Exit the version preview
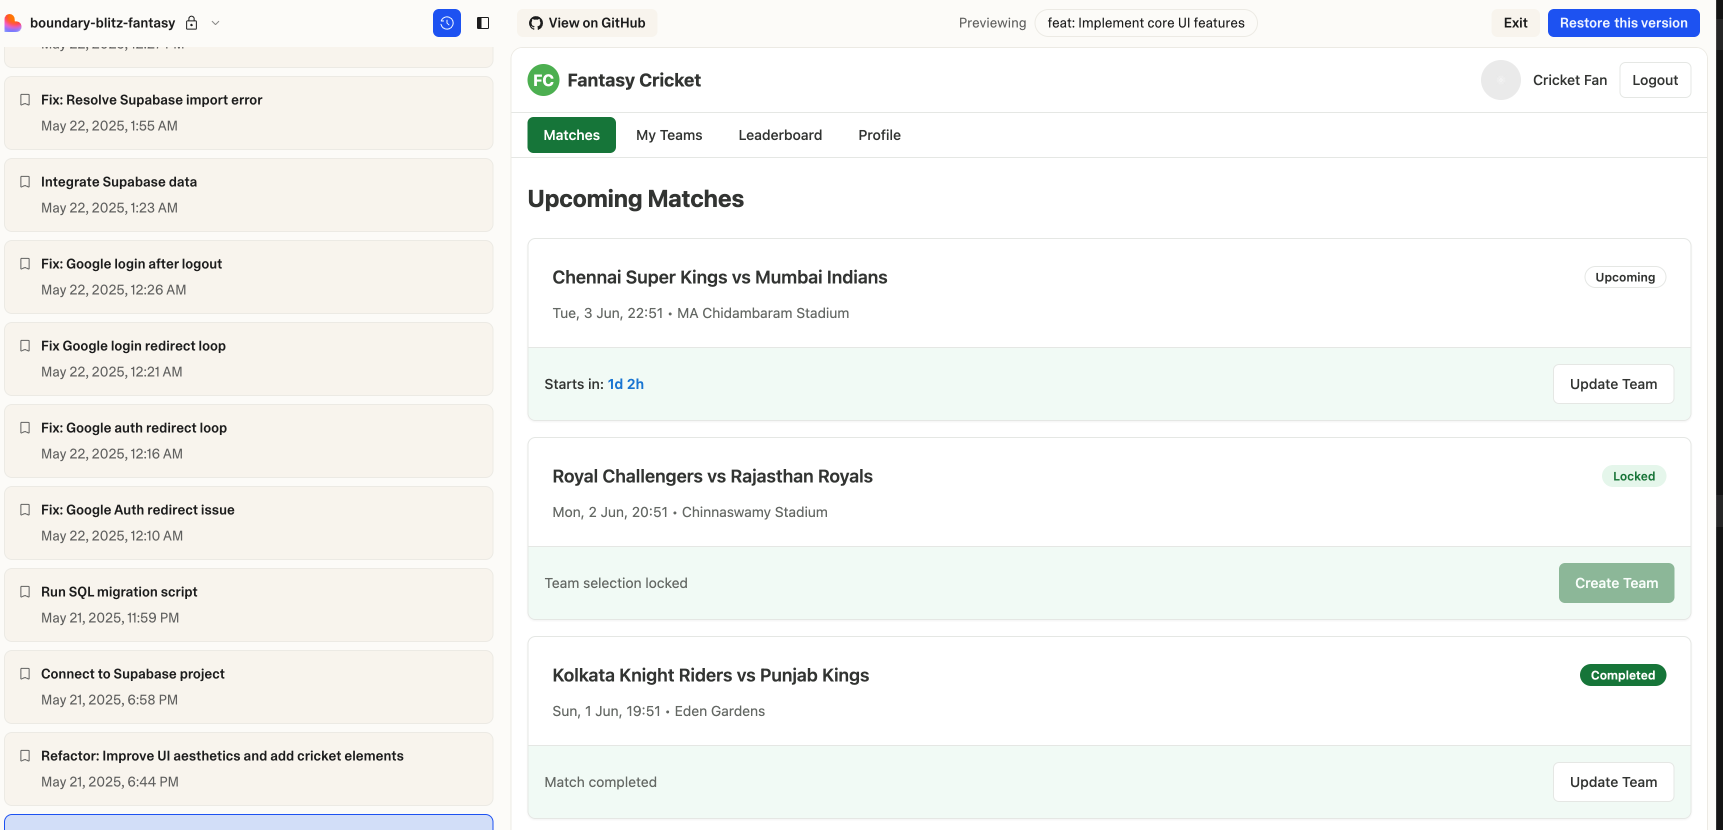Screen dimensions: 1723x830 [1516, 23]
